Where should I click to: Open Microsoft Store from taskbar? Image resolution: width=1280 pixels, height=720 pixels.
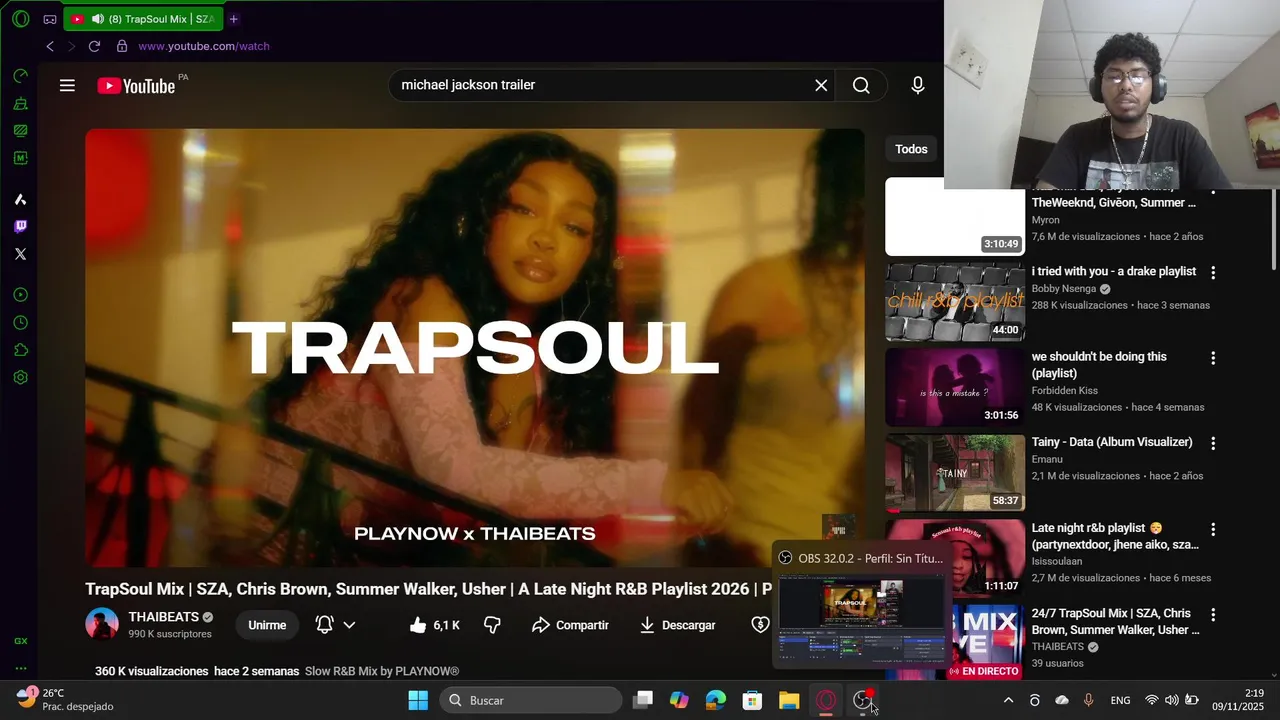click(752, 700)
